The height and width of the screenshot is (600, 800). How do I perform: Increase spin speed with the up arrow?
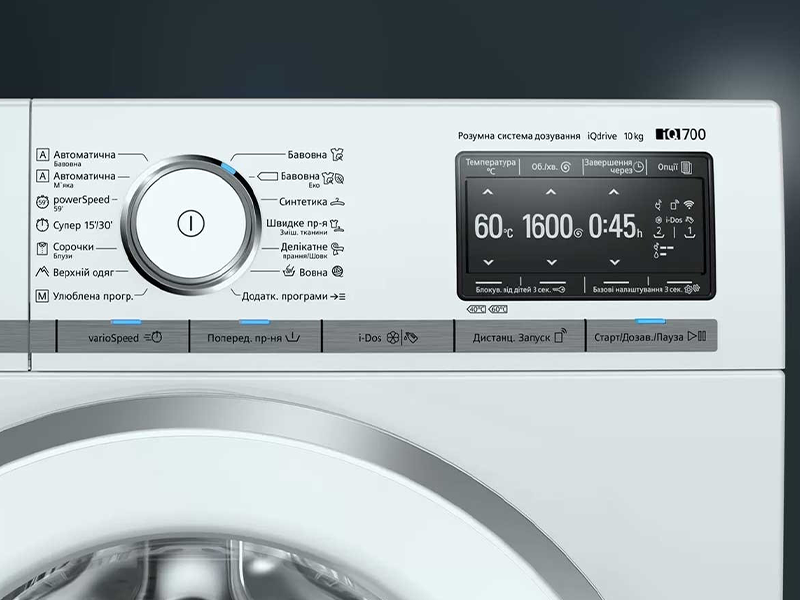click(x=551, y=192)
